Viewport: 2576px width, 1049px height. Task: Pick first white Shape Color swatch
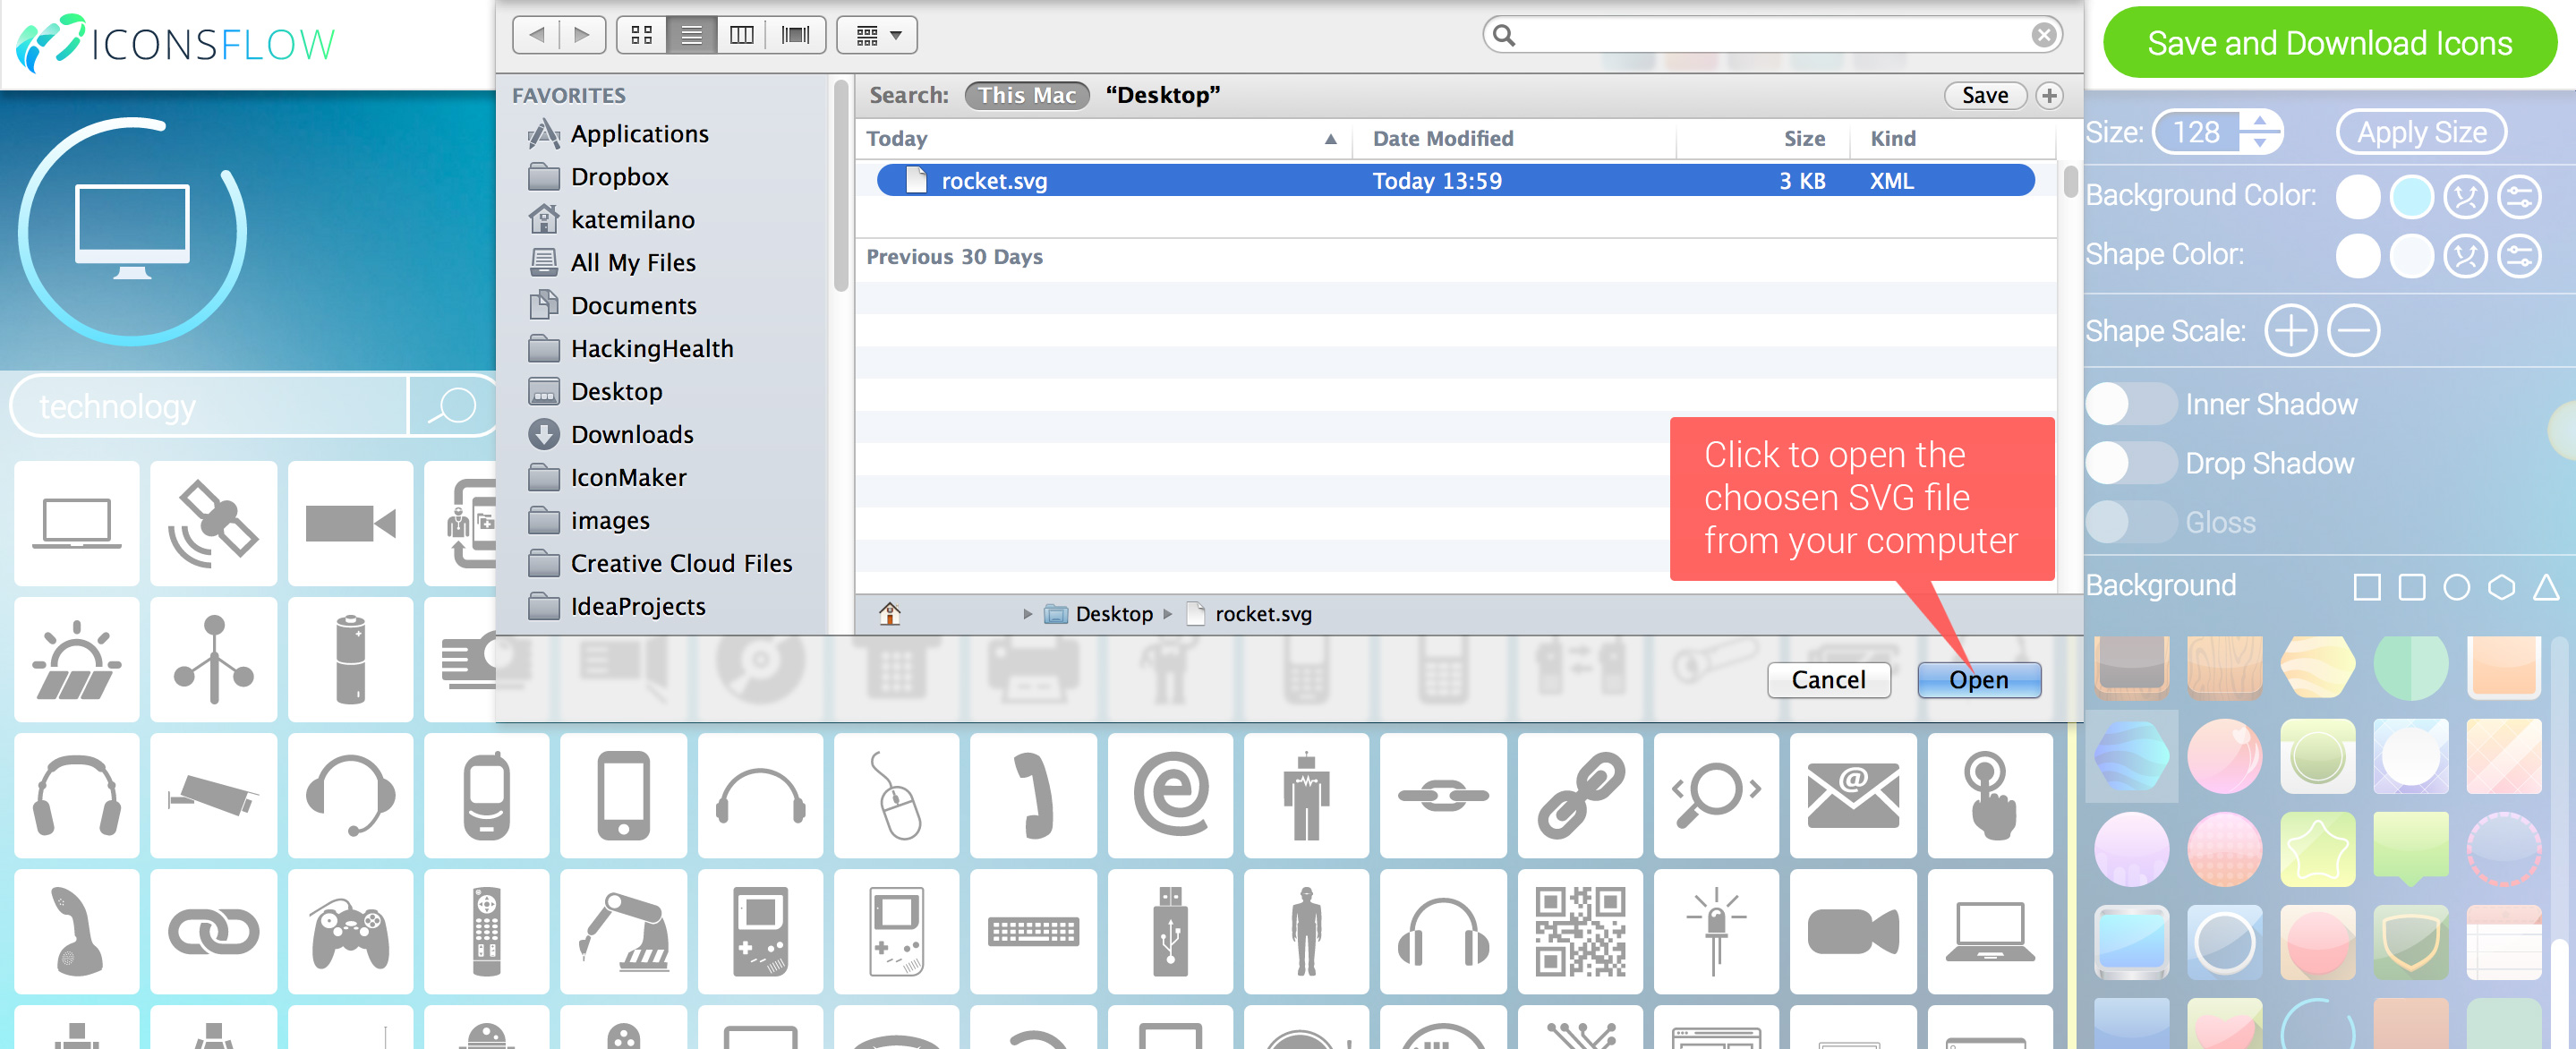pos(2357,256)
